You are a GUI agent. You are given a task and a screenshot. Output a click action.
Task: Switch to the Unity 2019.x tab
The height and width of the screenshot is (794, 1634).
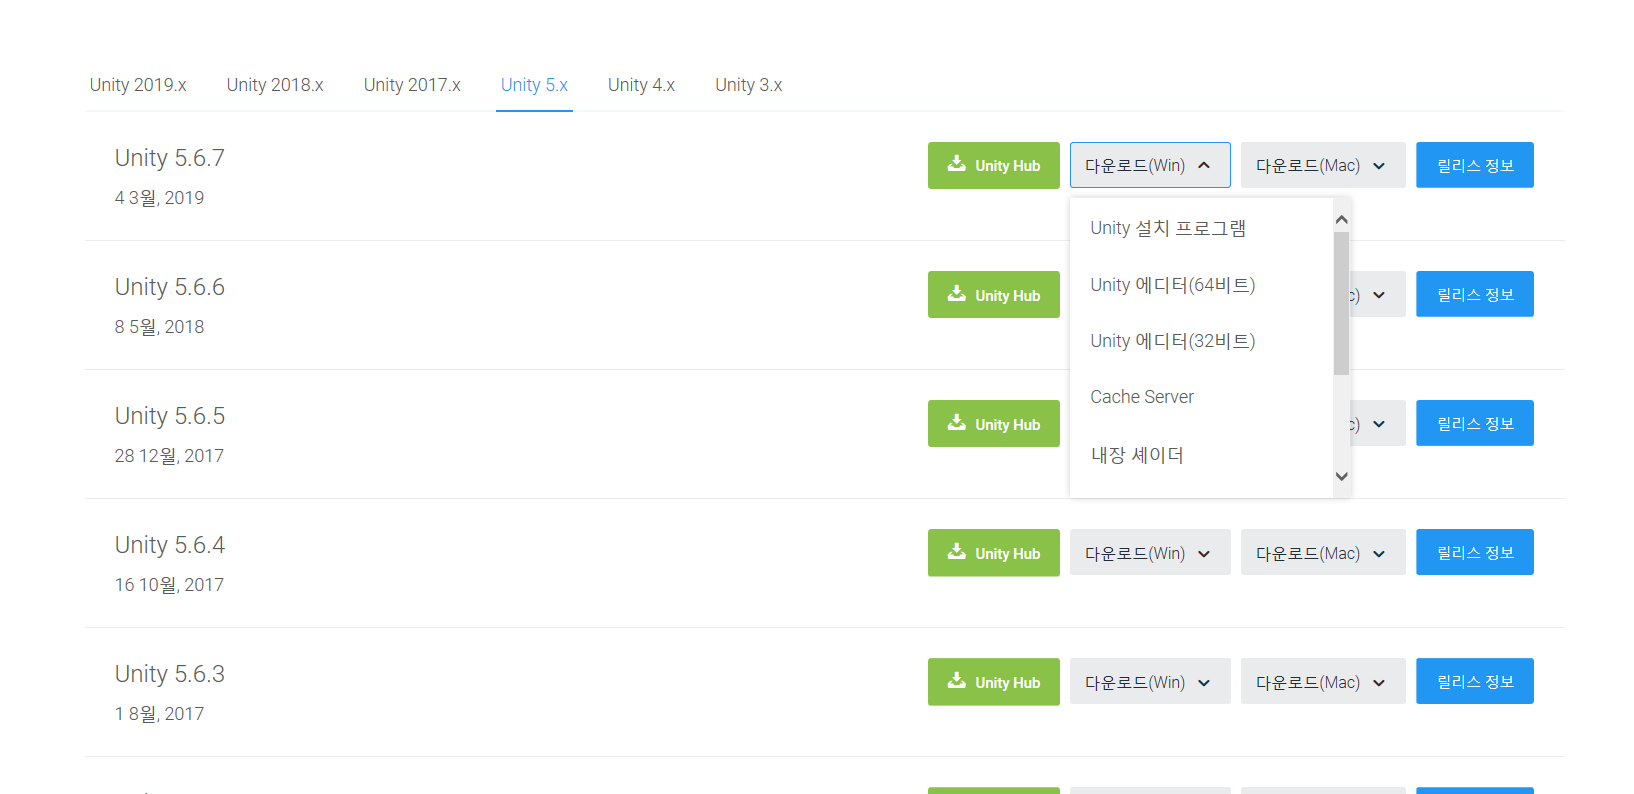(x=138, y=85)
